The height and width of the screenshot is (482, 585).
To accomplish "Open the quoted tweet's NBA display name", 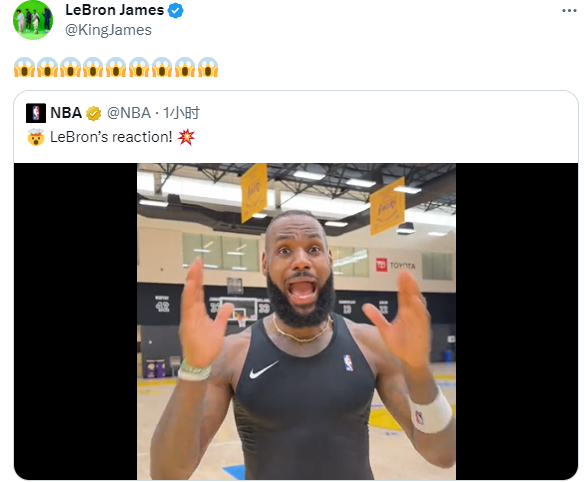I will pos(66,113).
